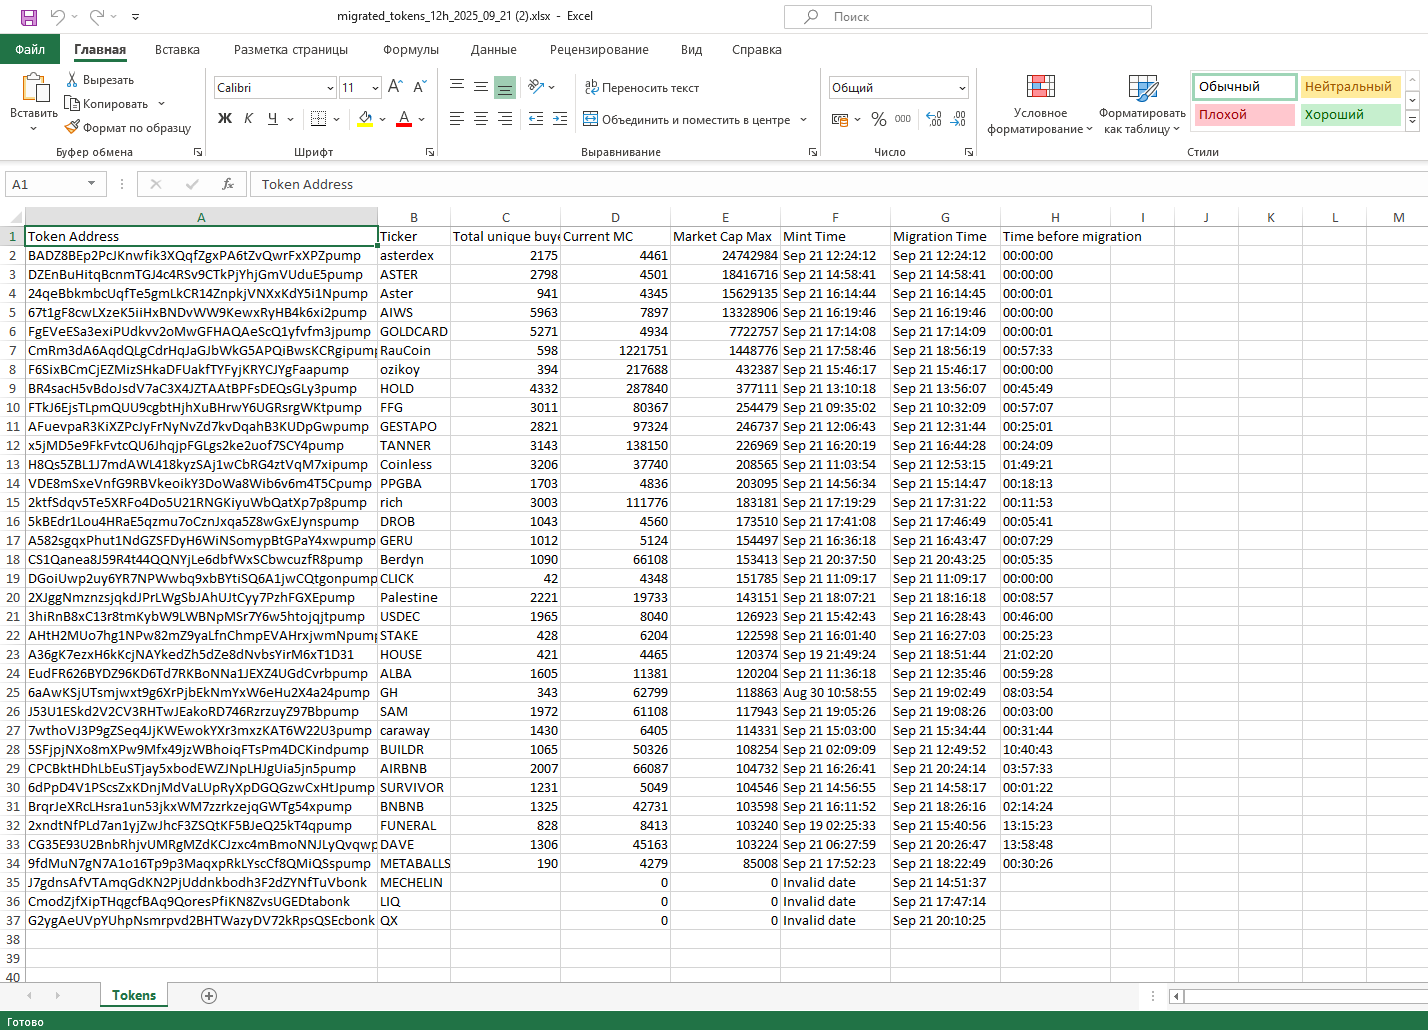Toggle italic (К) formatting
This screenshot has width=1428, height=1030.
click(x=249, y=119)
